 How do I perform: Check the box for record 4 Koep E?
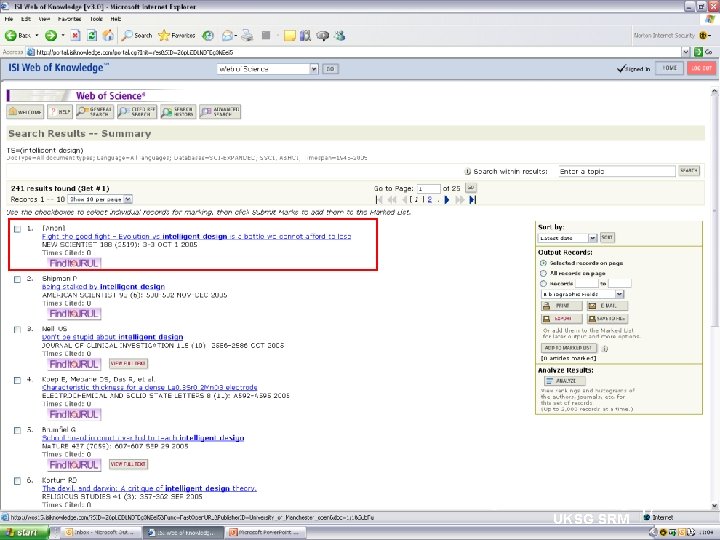17,380
